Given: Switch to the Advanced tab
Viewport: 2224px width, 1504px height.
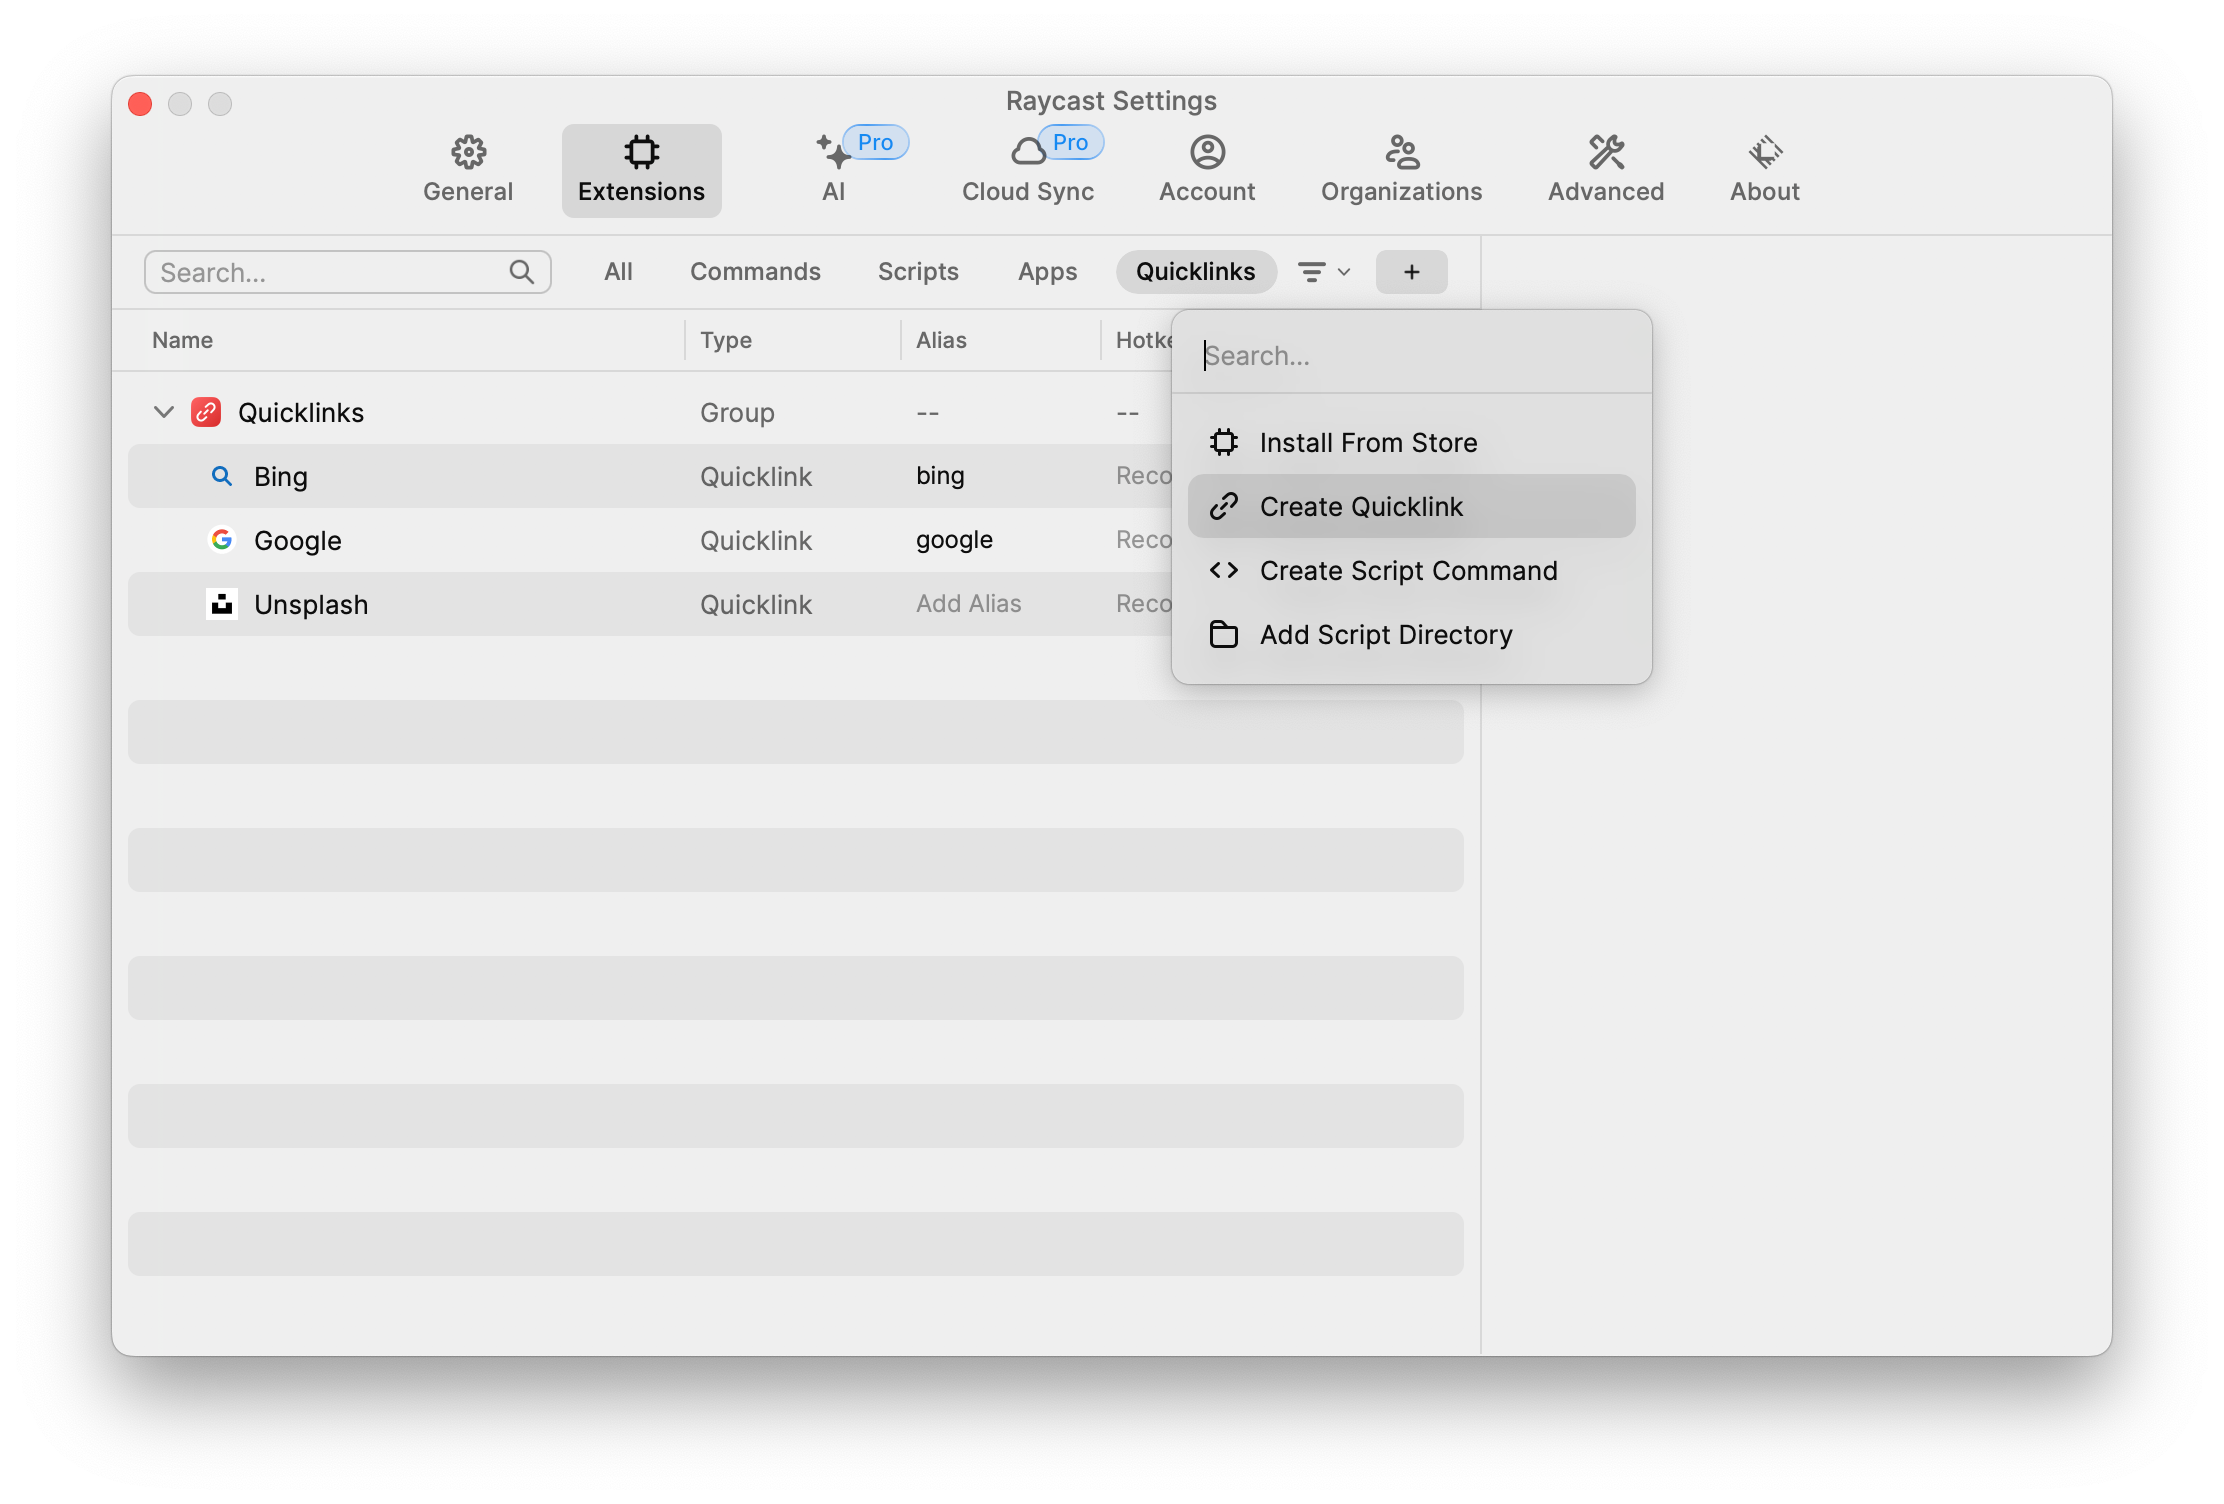Looking at the screenshot, I should point(1606,170).
